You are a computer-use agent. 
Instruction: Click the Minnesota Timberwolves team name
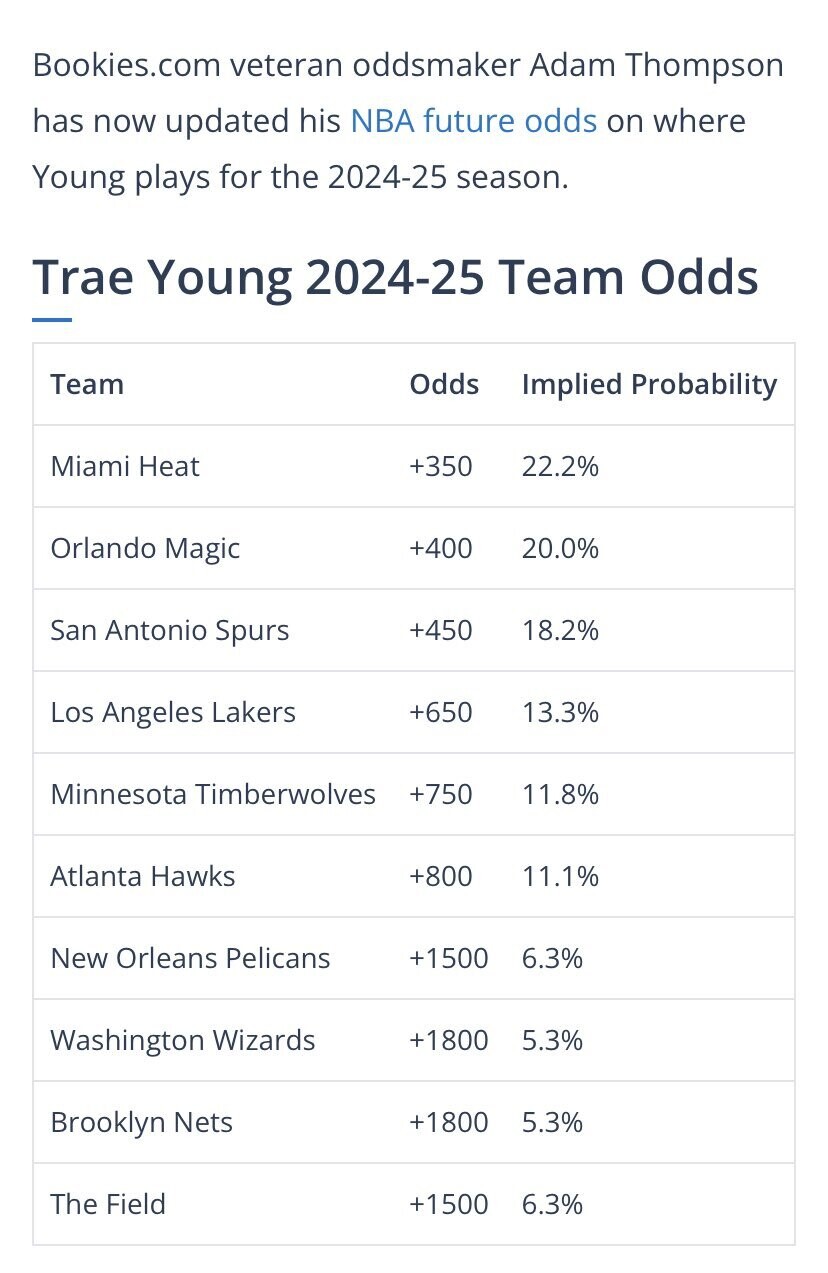click(x=213, y=795)
